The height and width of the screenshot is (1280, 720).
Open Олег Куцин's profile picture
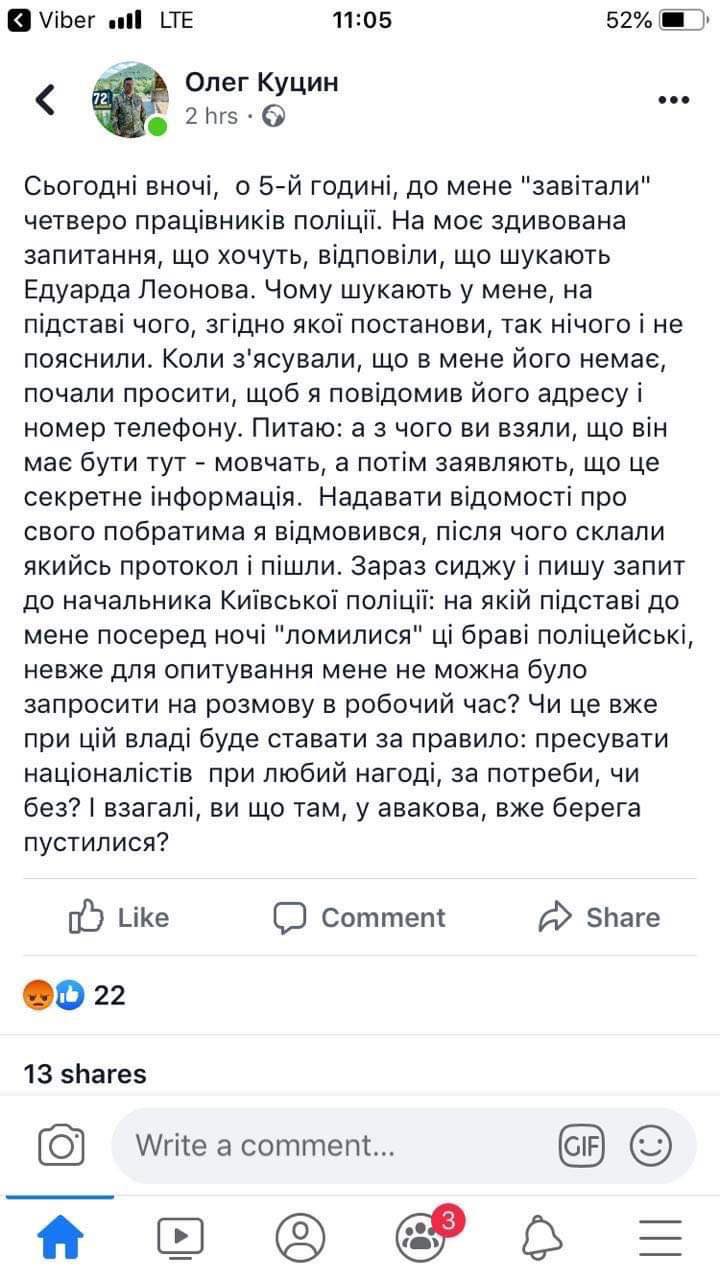pyautogui.click(x=131, y=99)
